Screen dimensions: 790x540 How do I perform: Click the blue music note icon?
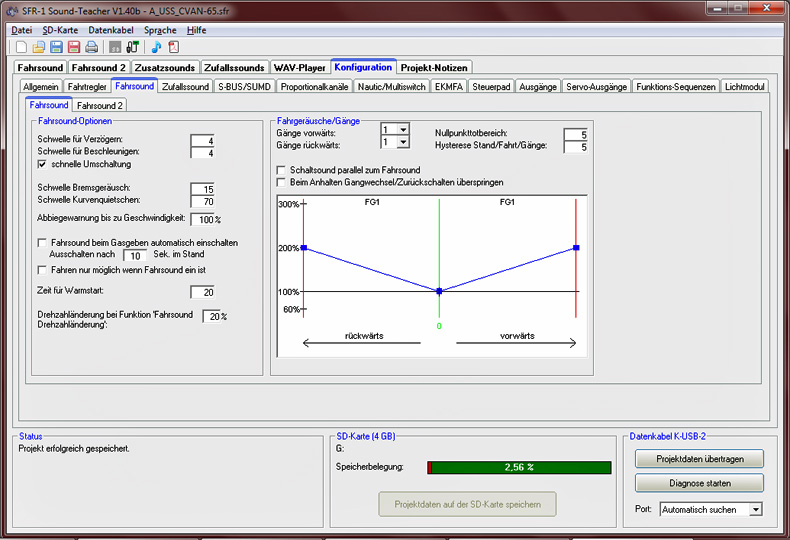coord(156,47)
